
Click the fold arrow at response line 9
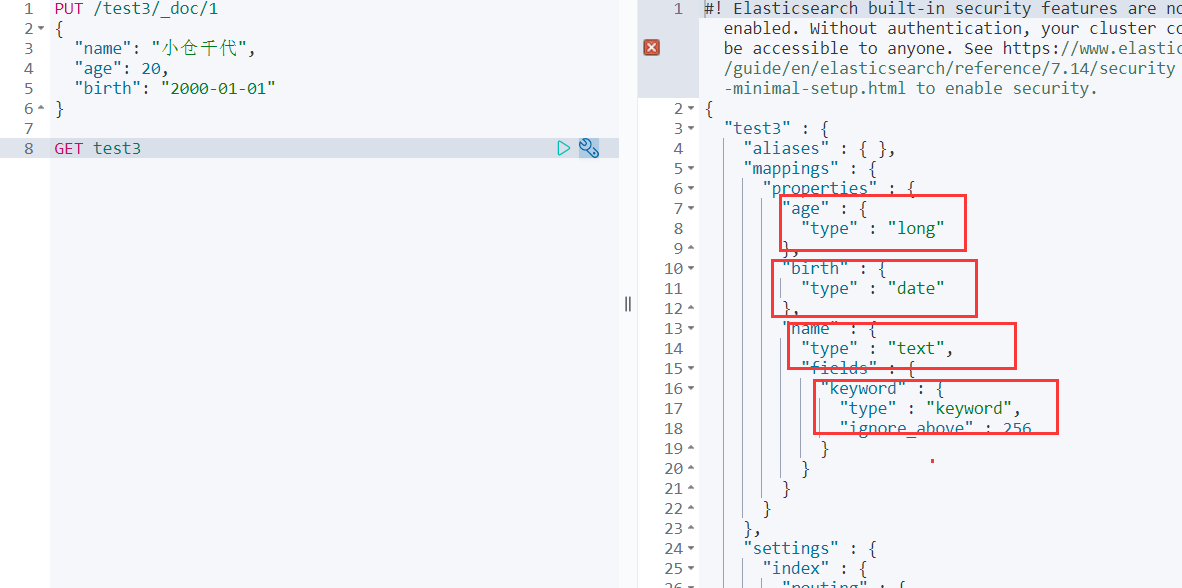click(x=691, y=248)
